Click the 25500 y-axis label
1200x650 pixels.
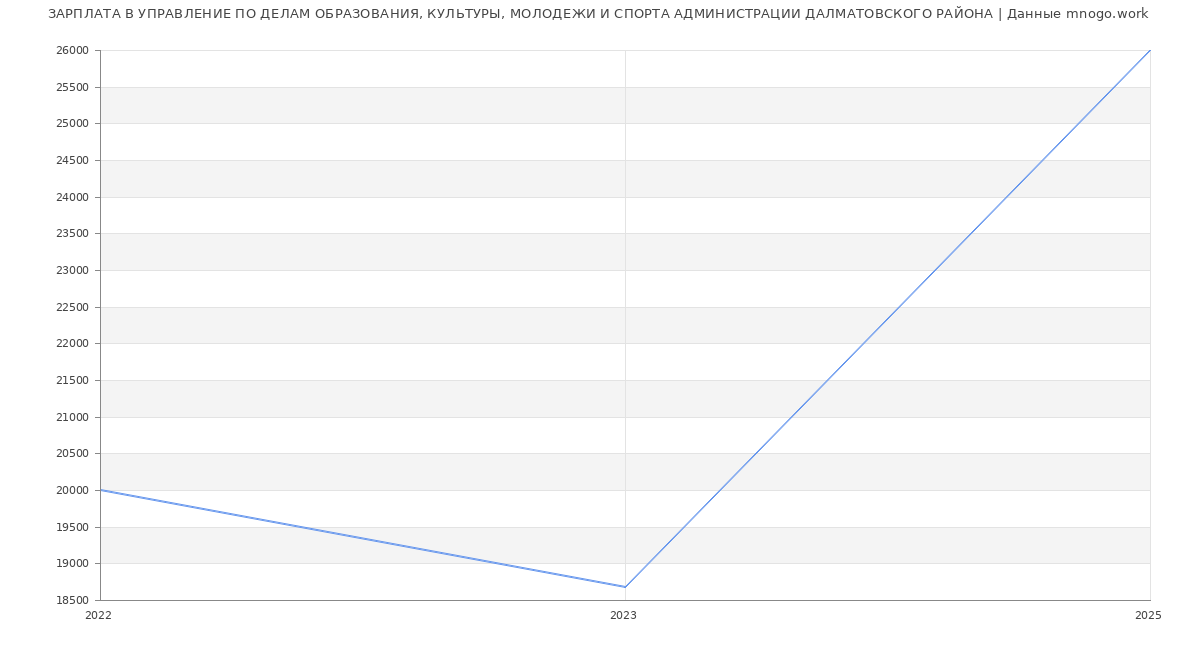click(x=74, y=87)
